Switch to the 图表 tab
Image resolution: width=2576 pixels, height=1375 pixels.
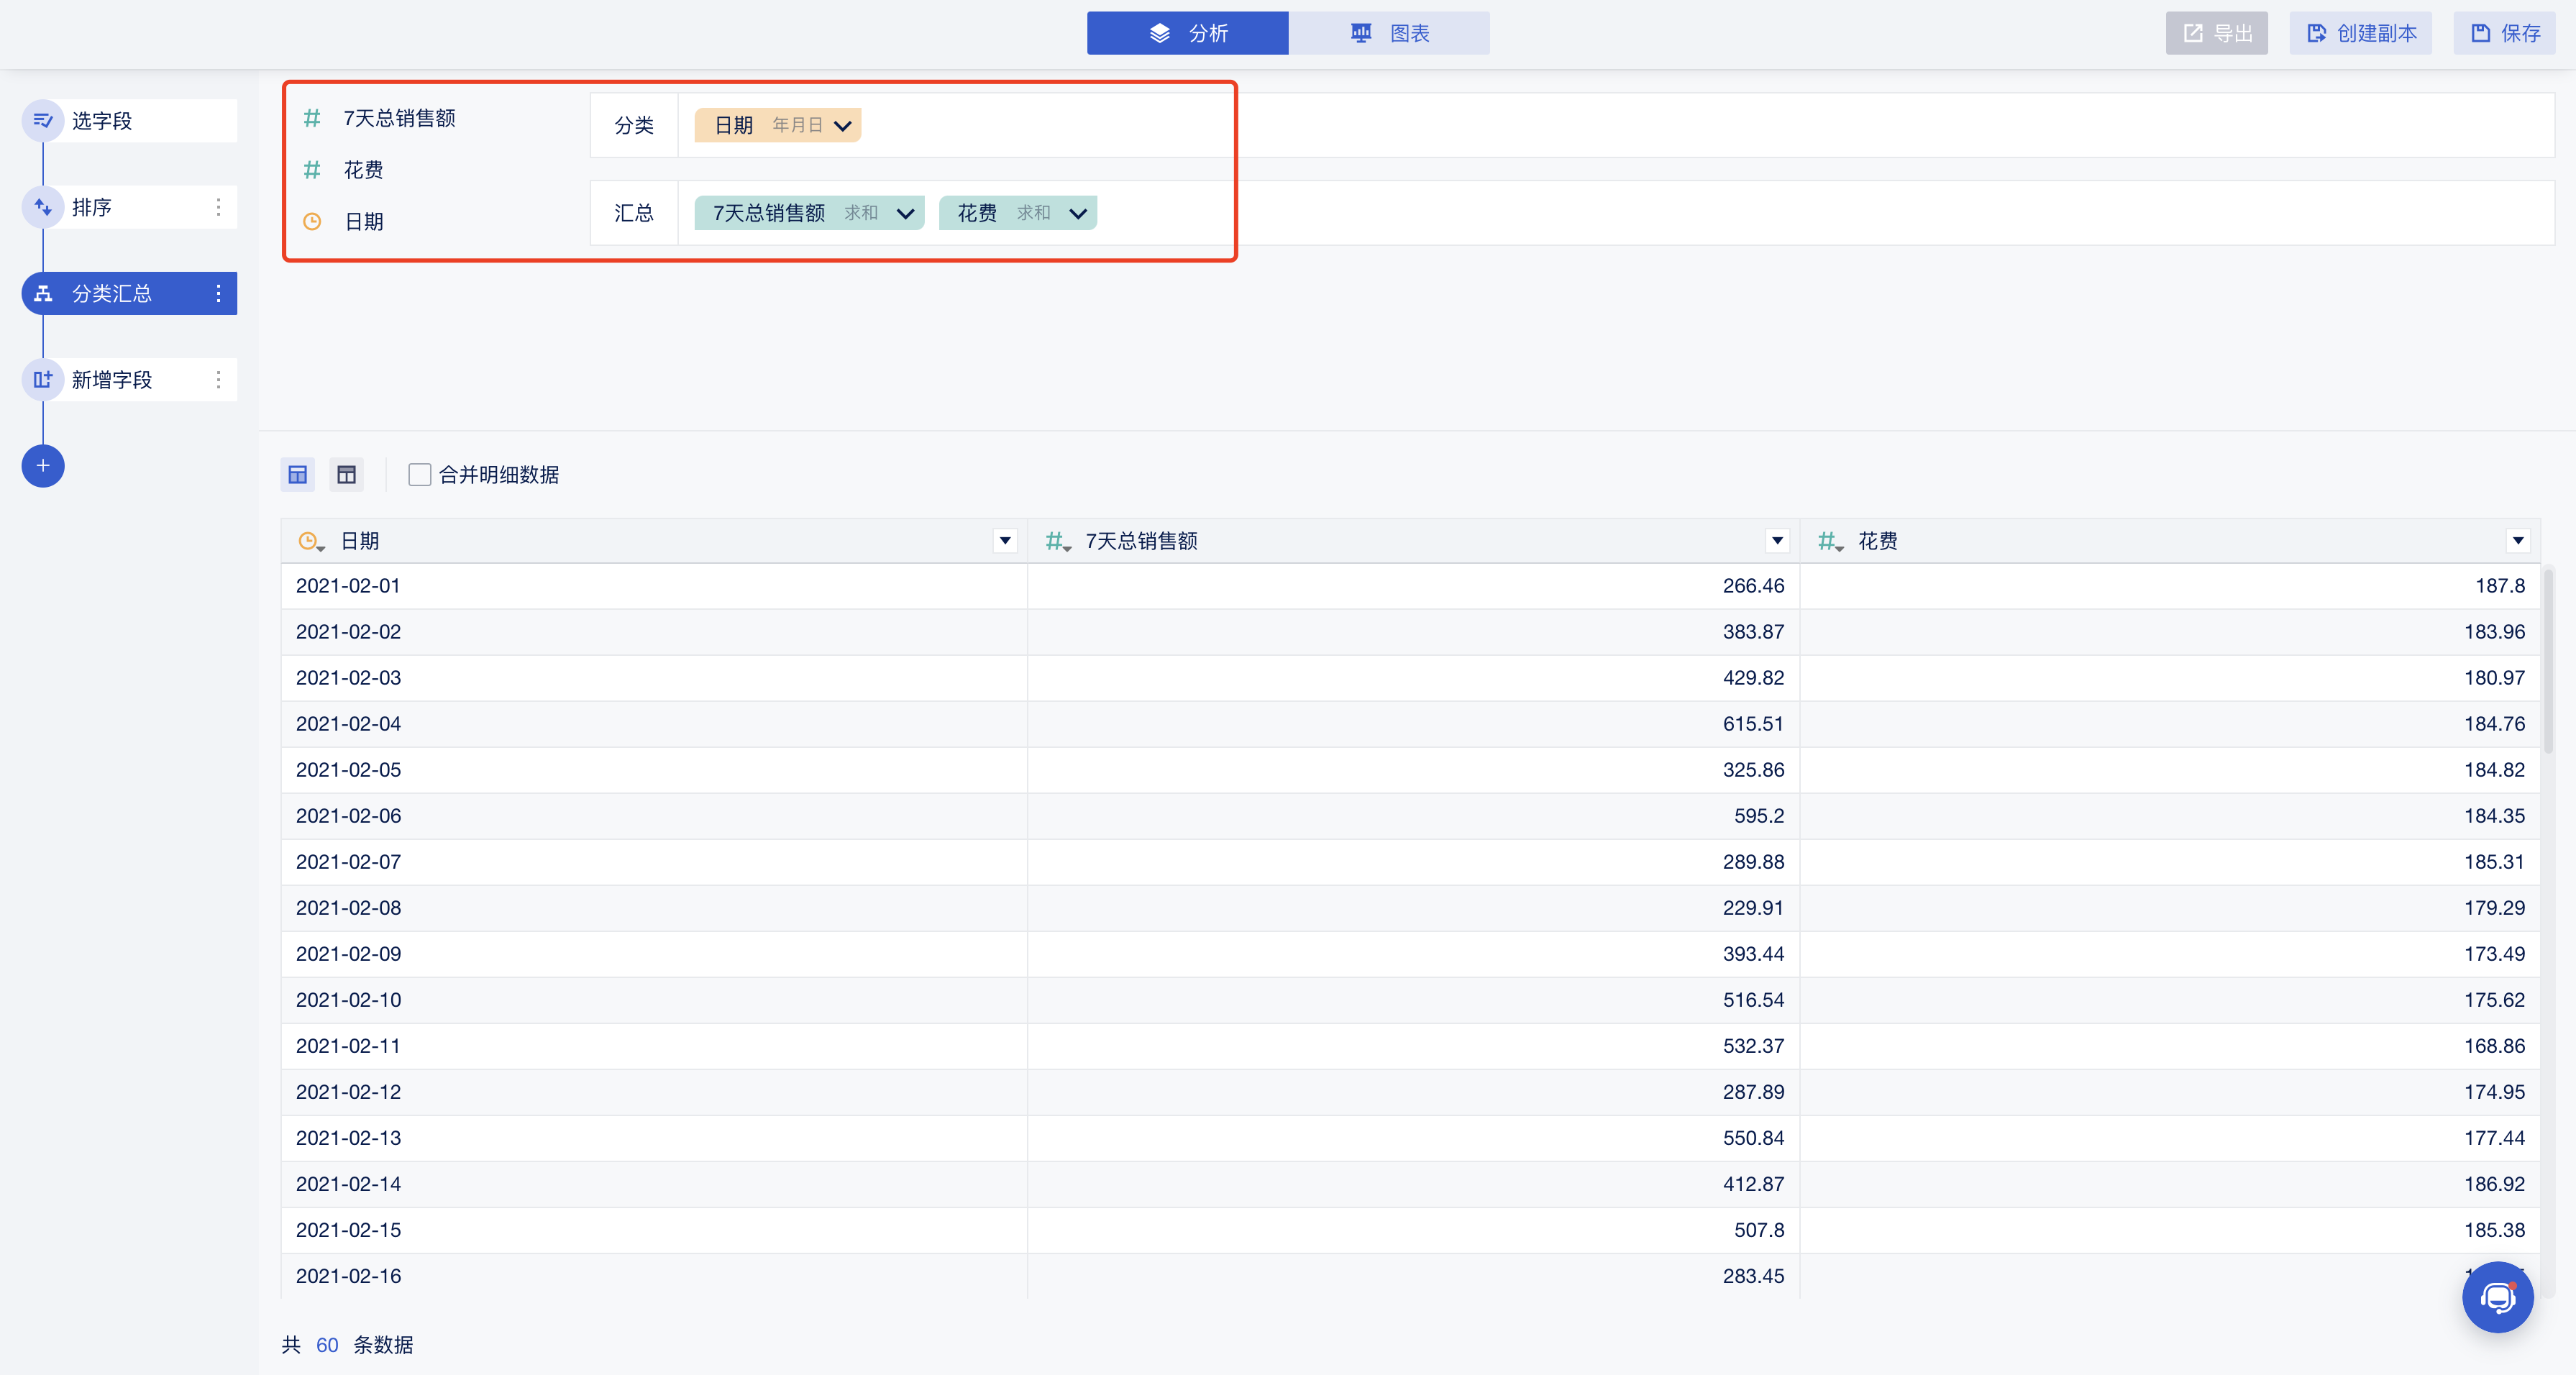point(1388,33)
